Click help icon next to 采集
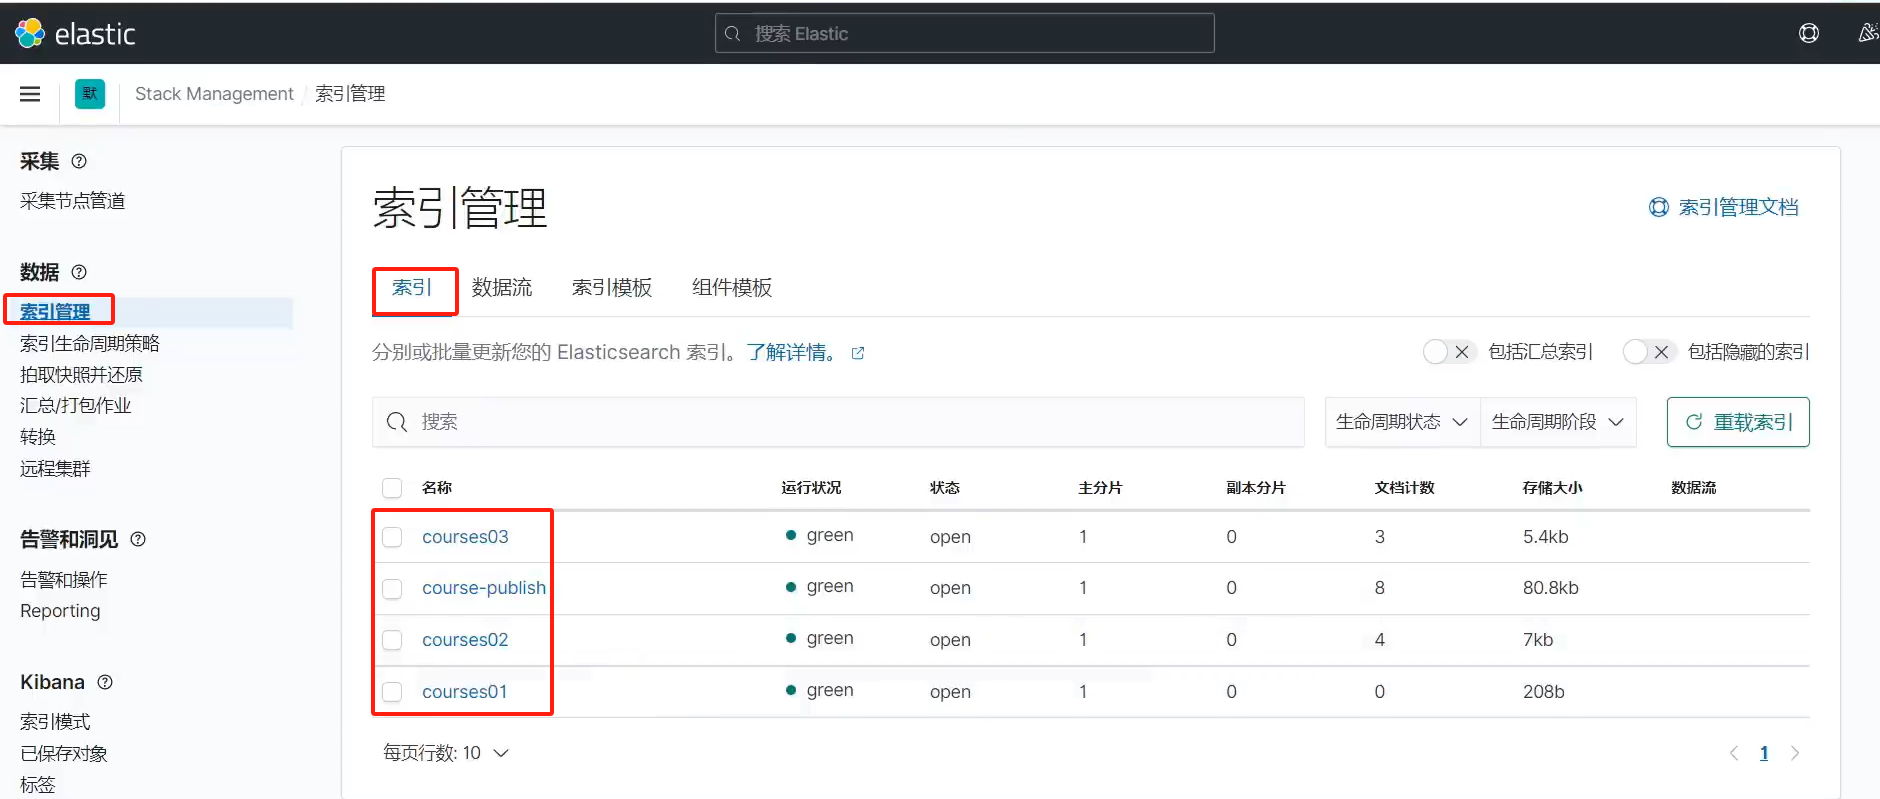The width and height of the screenshot is (1880, 799). coord(79,161)
